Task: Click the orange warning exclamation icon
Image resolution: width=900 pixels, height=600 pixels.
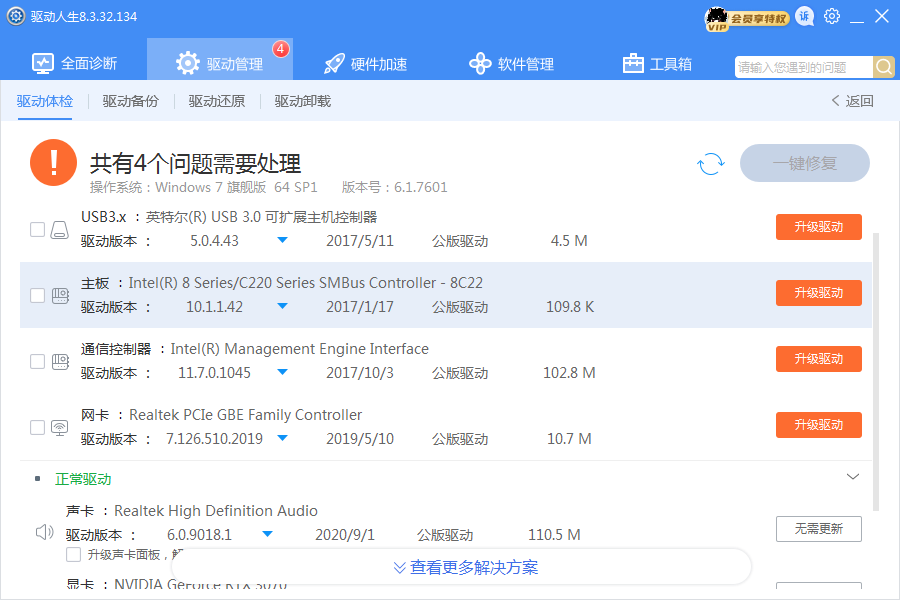Action: [53, 162]
